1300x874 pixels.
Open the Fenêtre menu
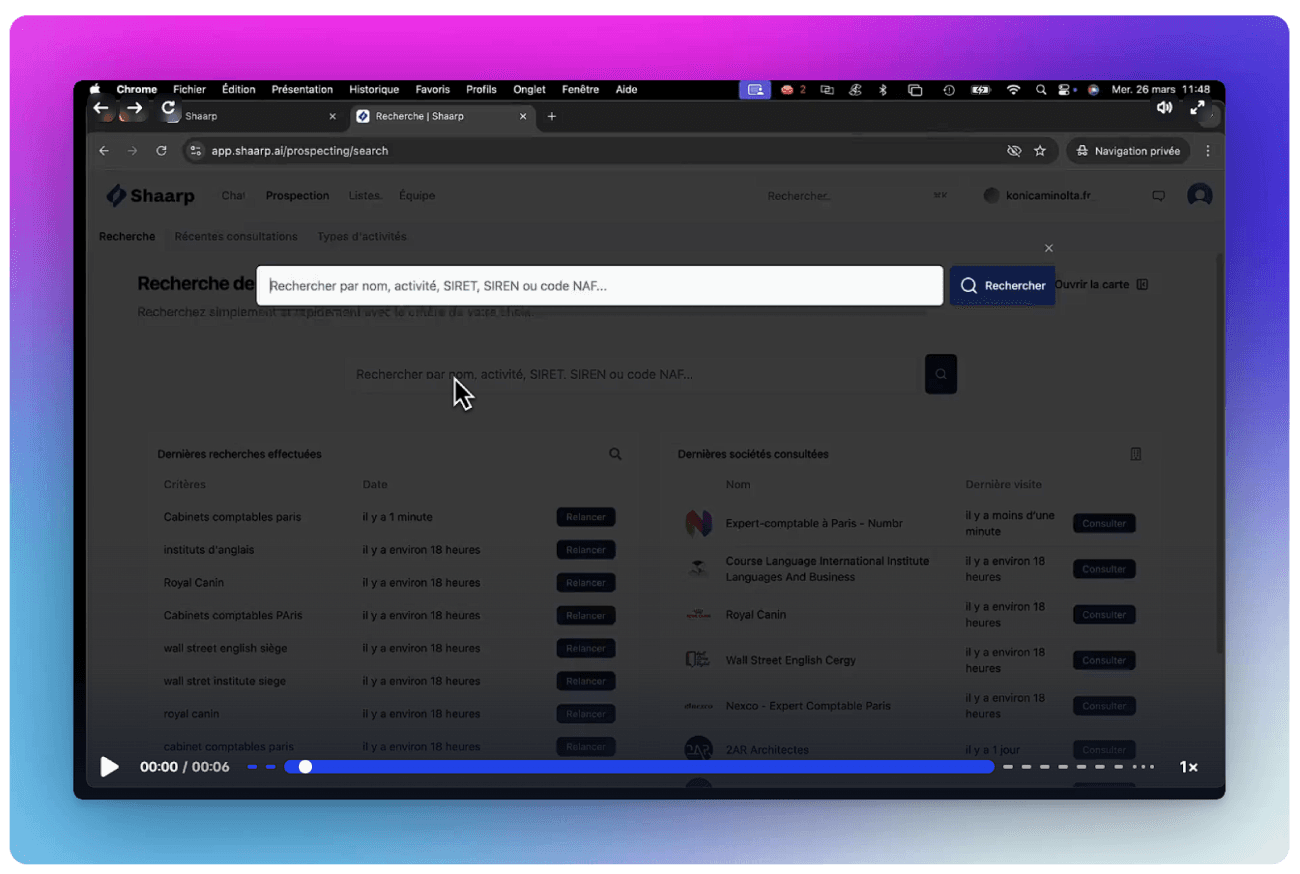point(580,89)
